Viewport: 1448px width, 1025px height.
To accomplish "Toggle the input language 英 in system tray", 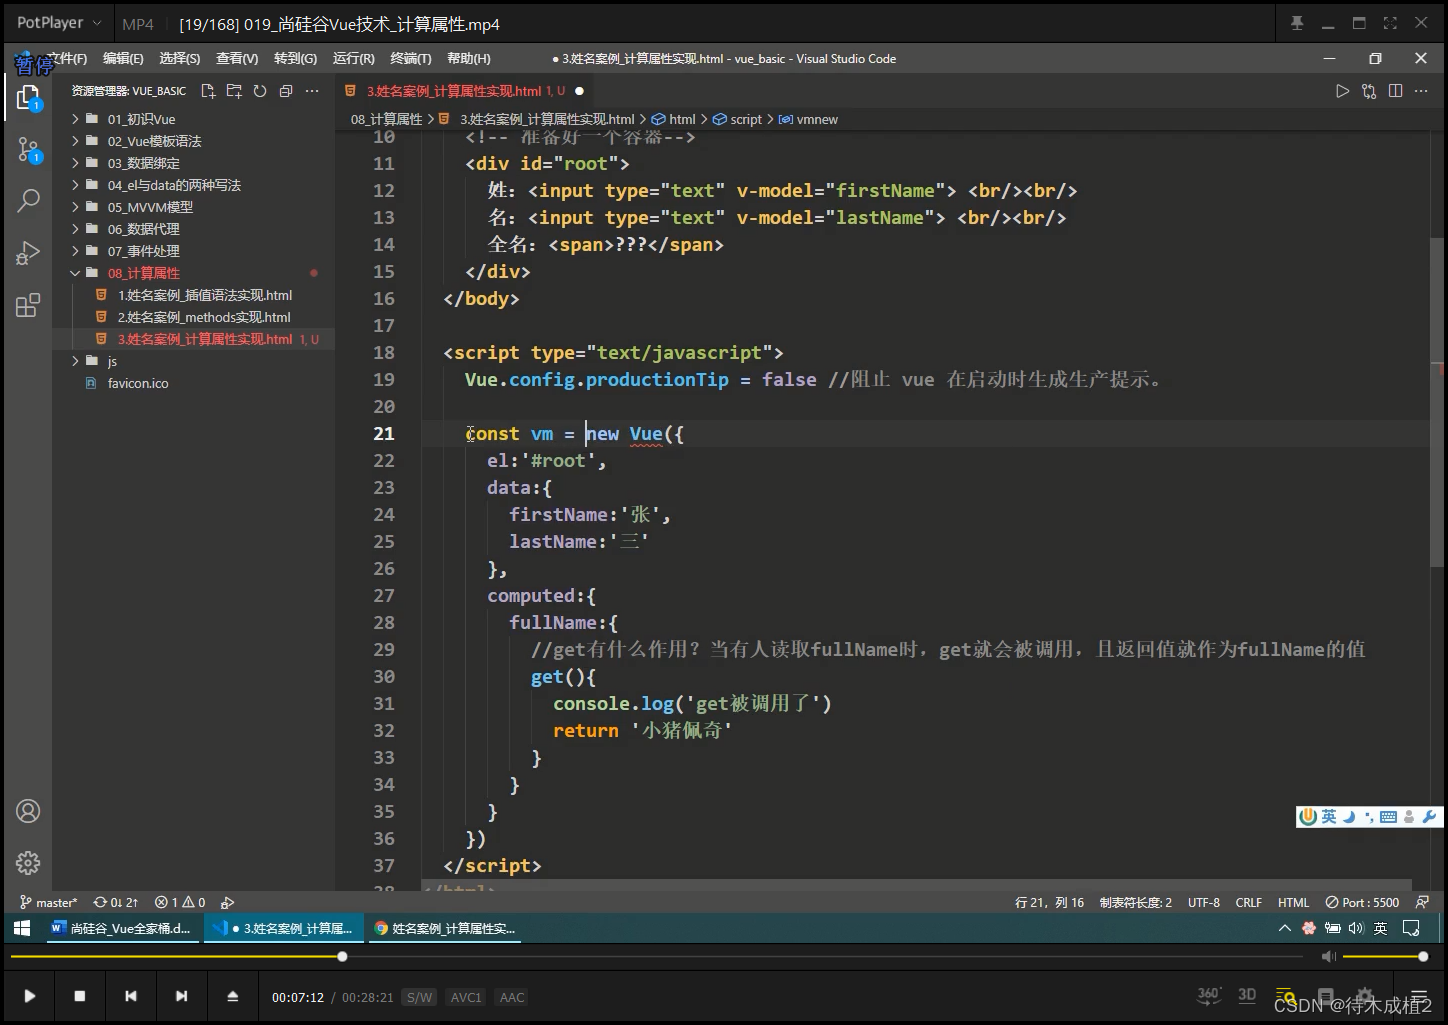I will coord(1380,928).
